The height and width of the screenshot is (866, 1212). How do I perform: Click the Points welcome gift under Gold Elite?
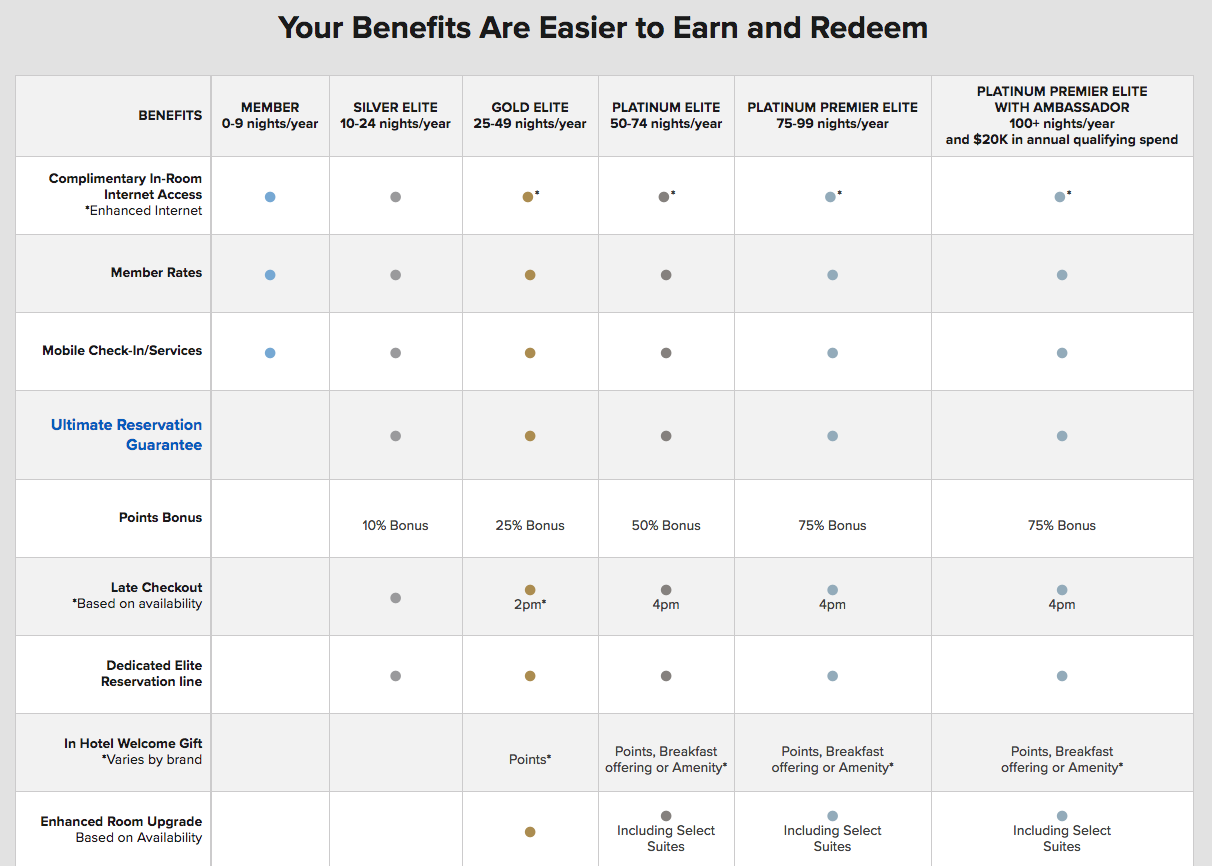pyautogui.click(x=530, y=759)
